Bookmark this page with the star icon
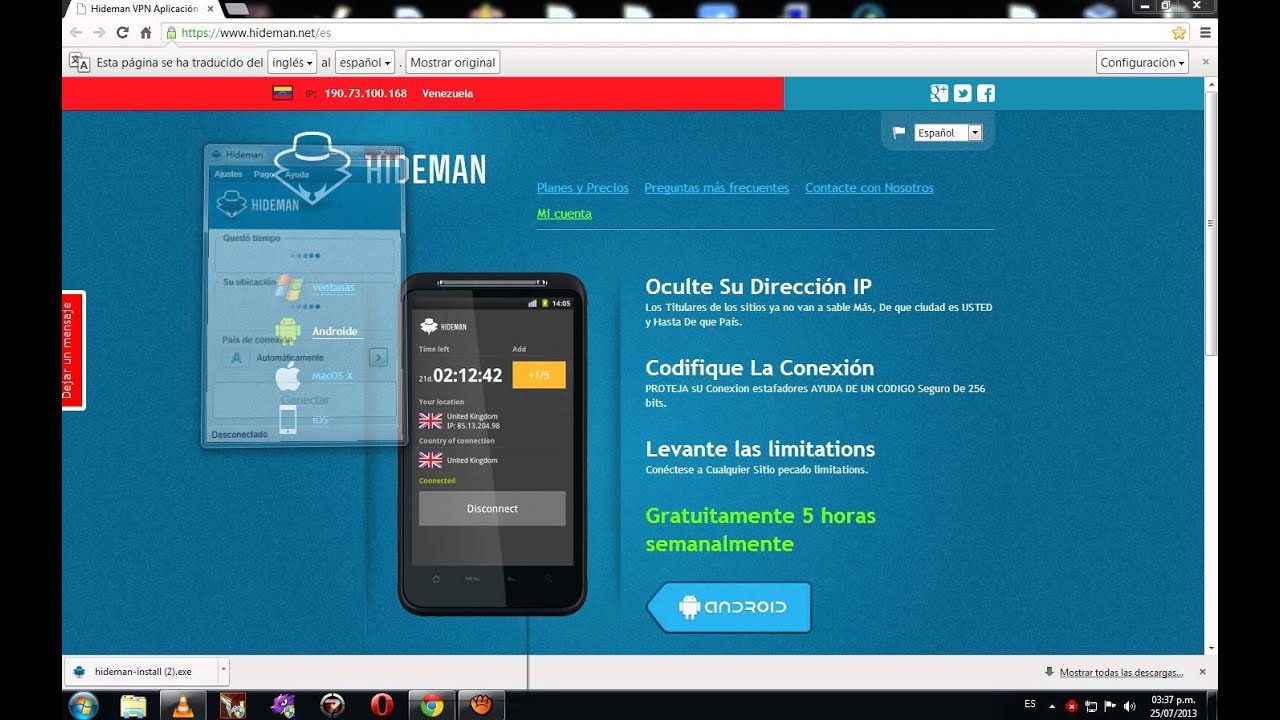Screen dimensions: 1280x720 (1179, 32)
